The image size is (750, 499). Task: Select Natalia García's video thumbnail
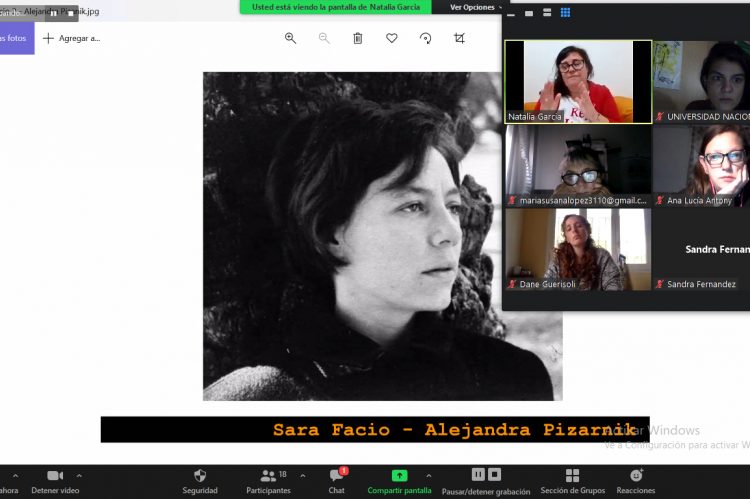[578, 81]
